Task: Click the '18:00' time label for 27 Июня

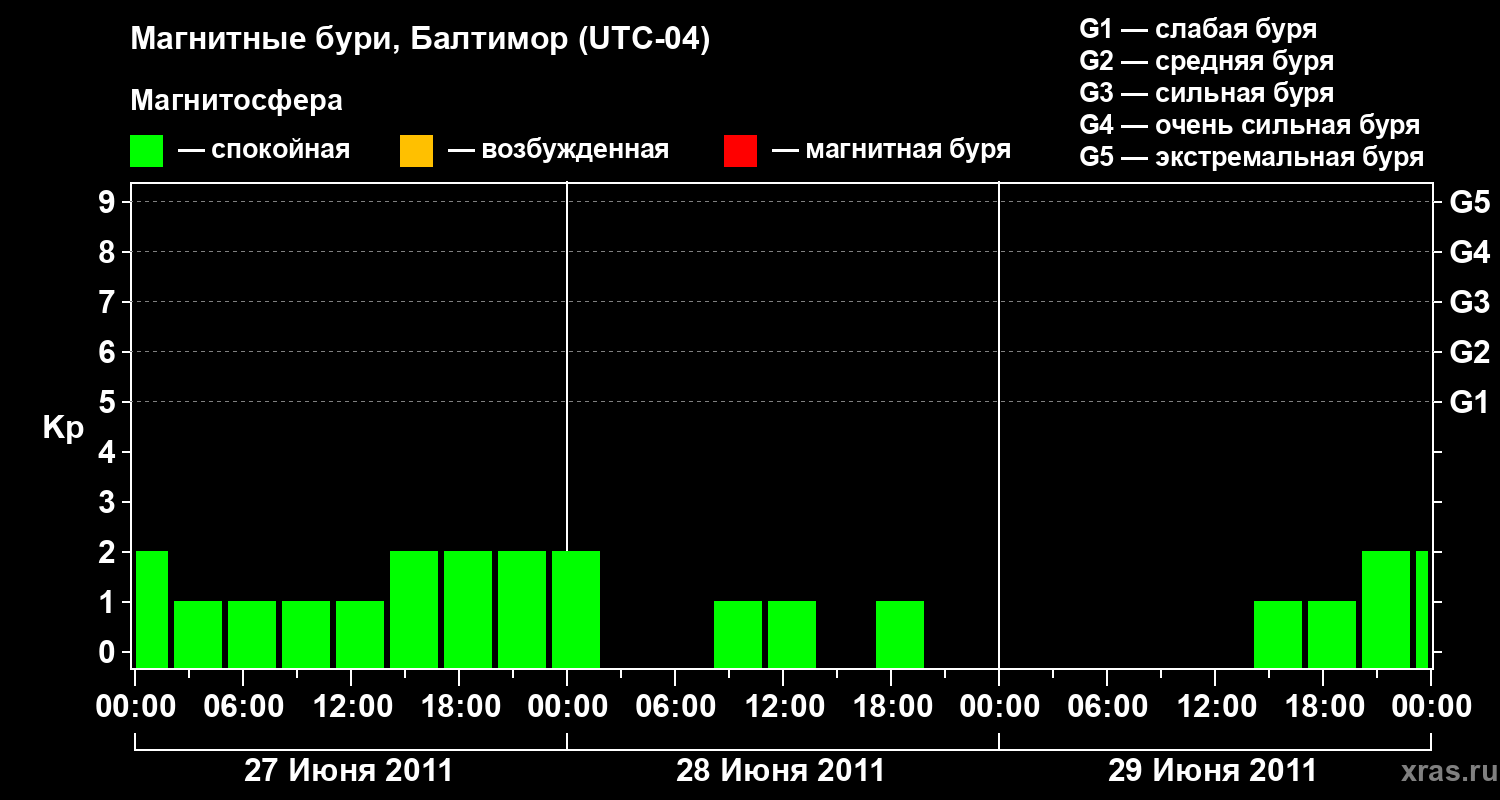Action: 459,707
